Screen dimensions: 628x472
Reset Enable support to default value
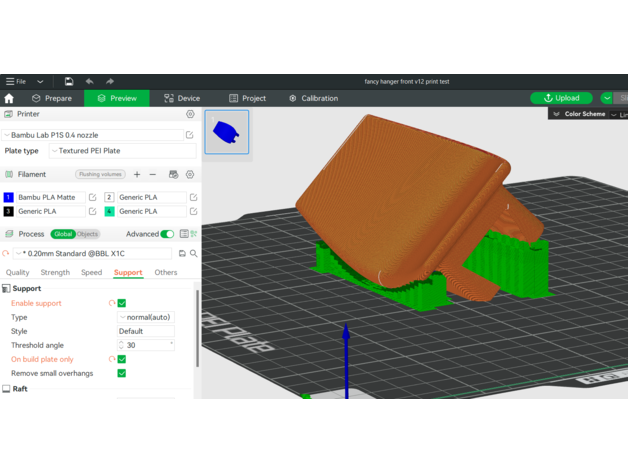click(x=110, y=303)
